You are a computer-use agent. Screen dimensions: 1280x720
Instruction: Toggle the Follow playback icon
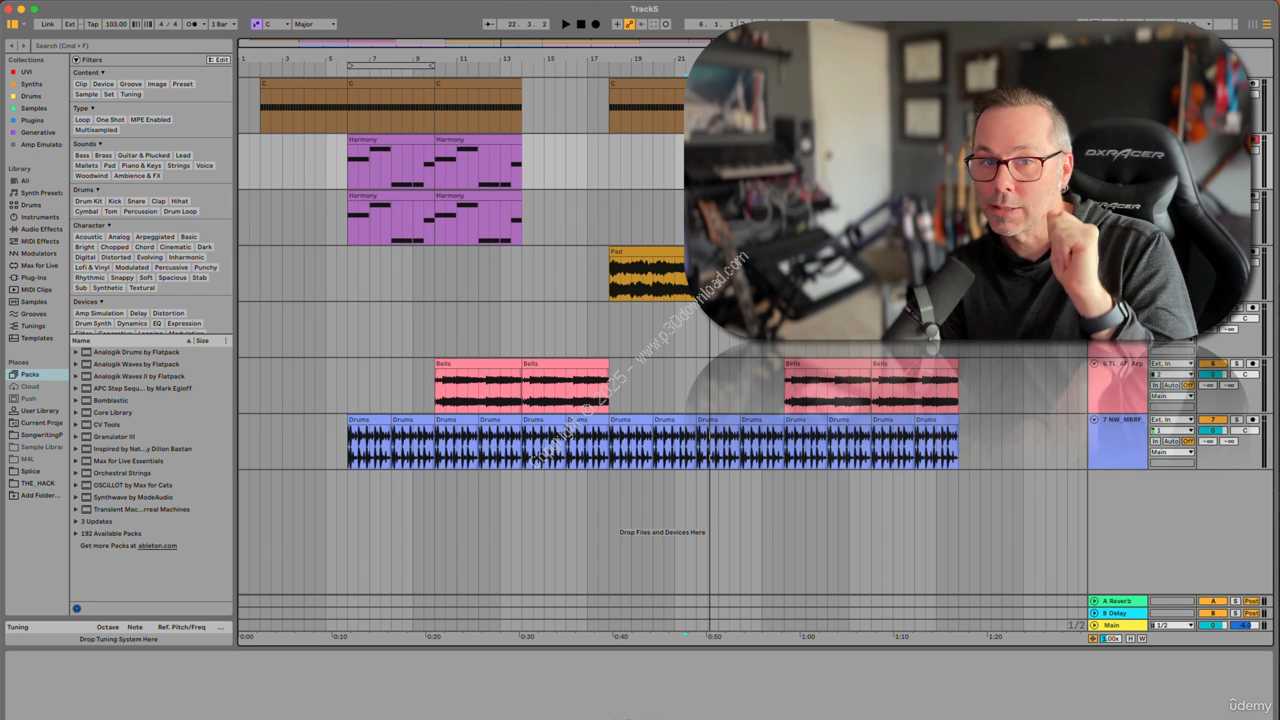(x=489, y=24)
